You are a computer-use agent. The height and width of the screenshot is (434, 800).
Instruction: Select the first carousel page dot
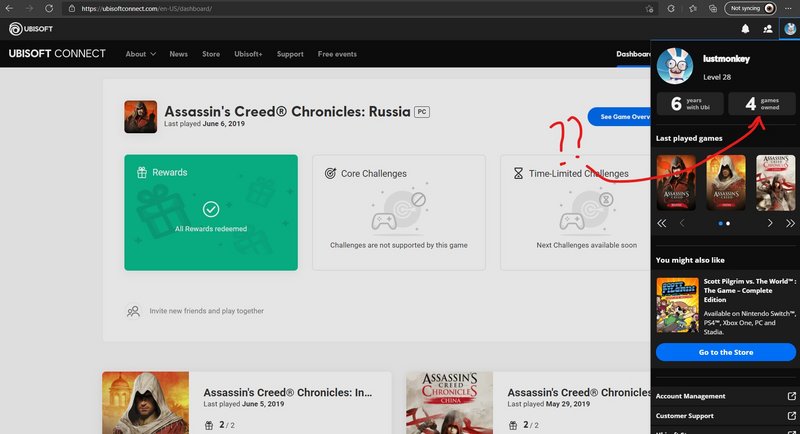[720, 223]
